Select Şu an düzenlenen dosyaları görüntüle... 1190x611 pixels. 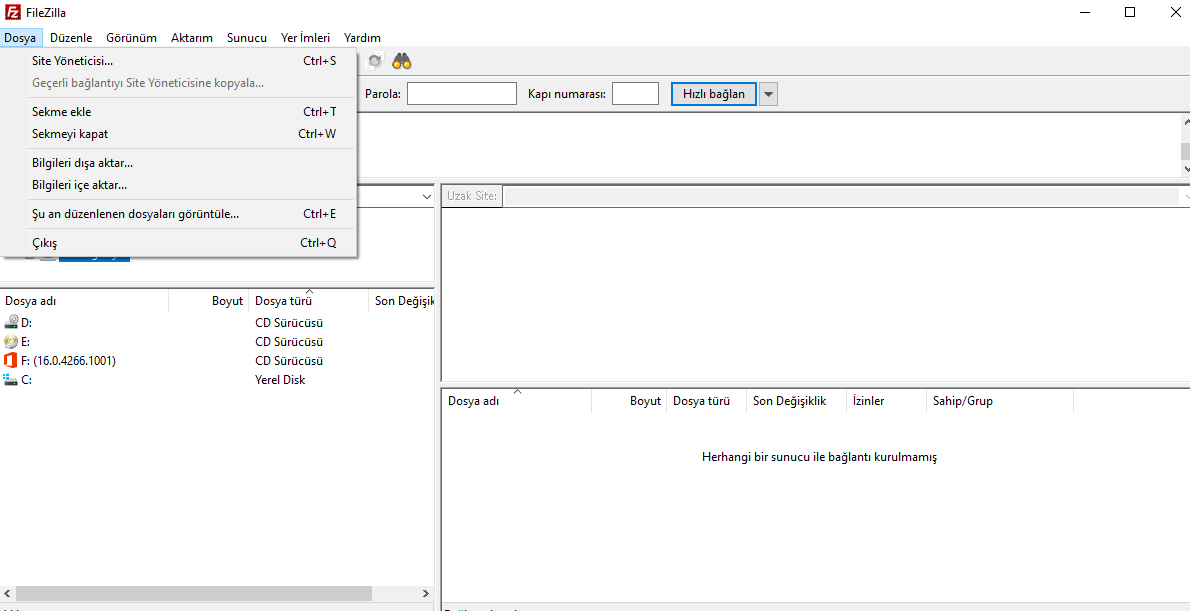pos(179,214)
